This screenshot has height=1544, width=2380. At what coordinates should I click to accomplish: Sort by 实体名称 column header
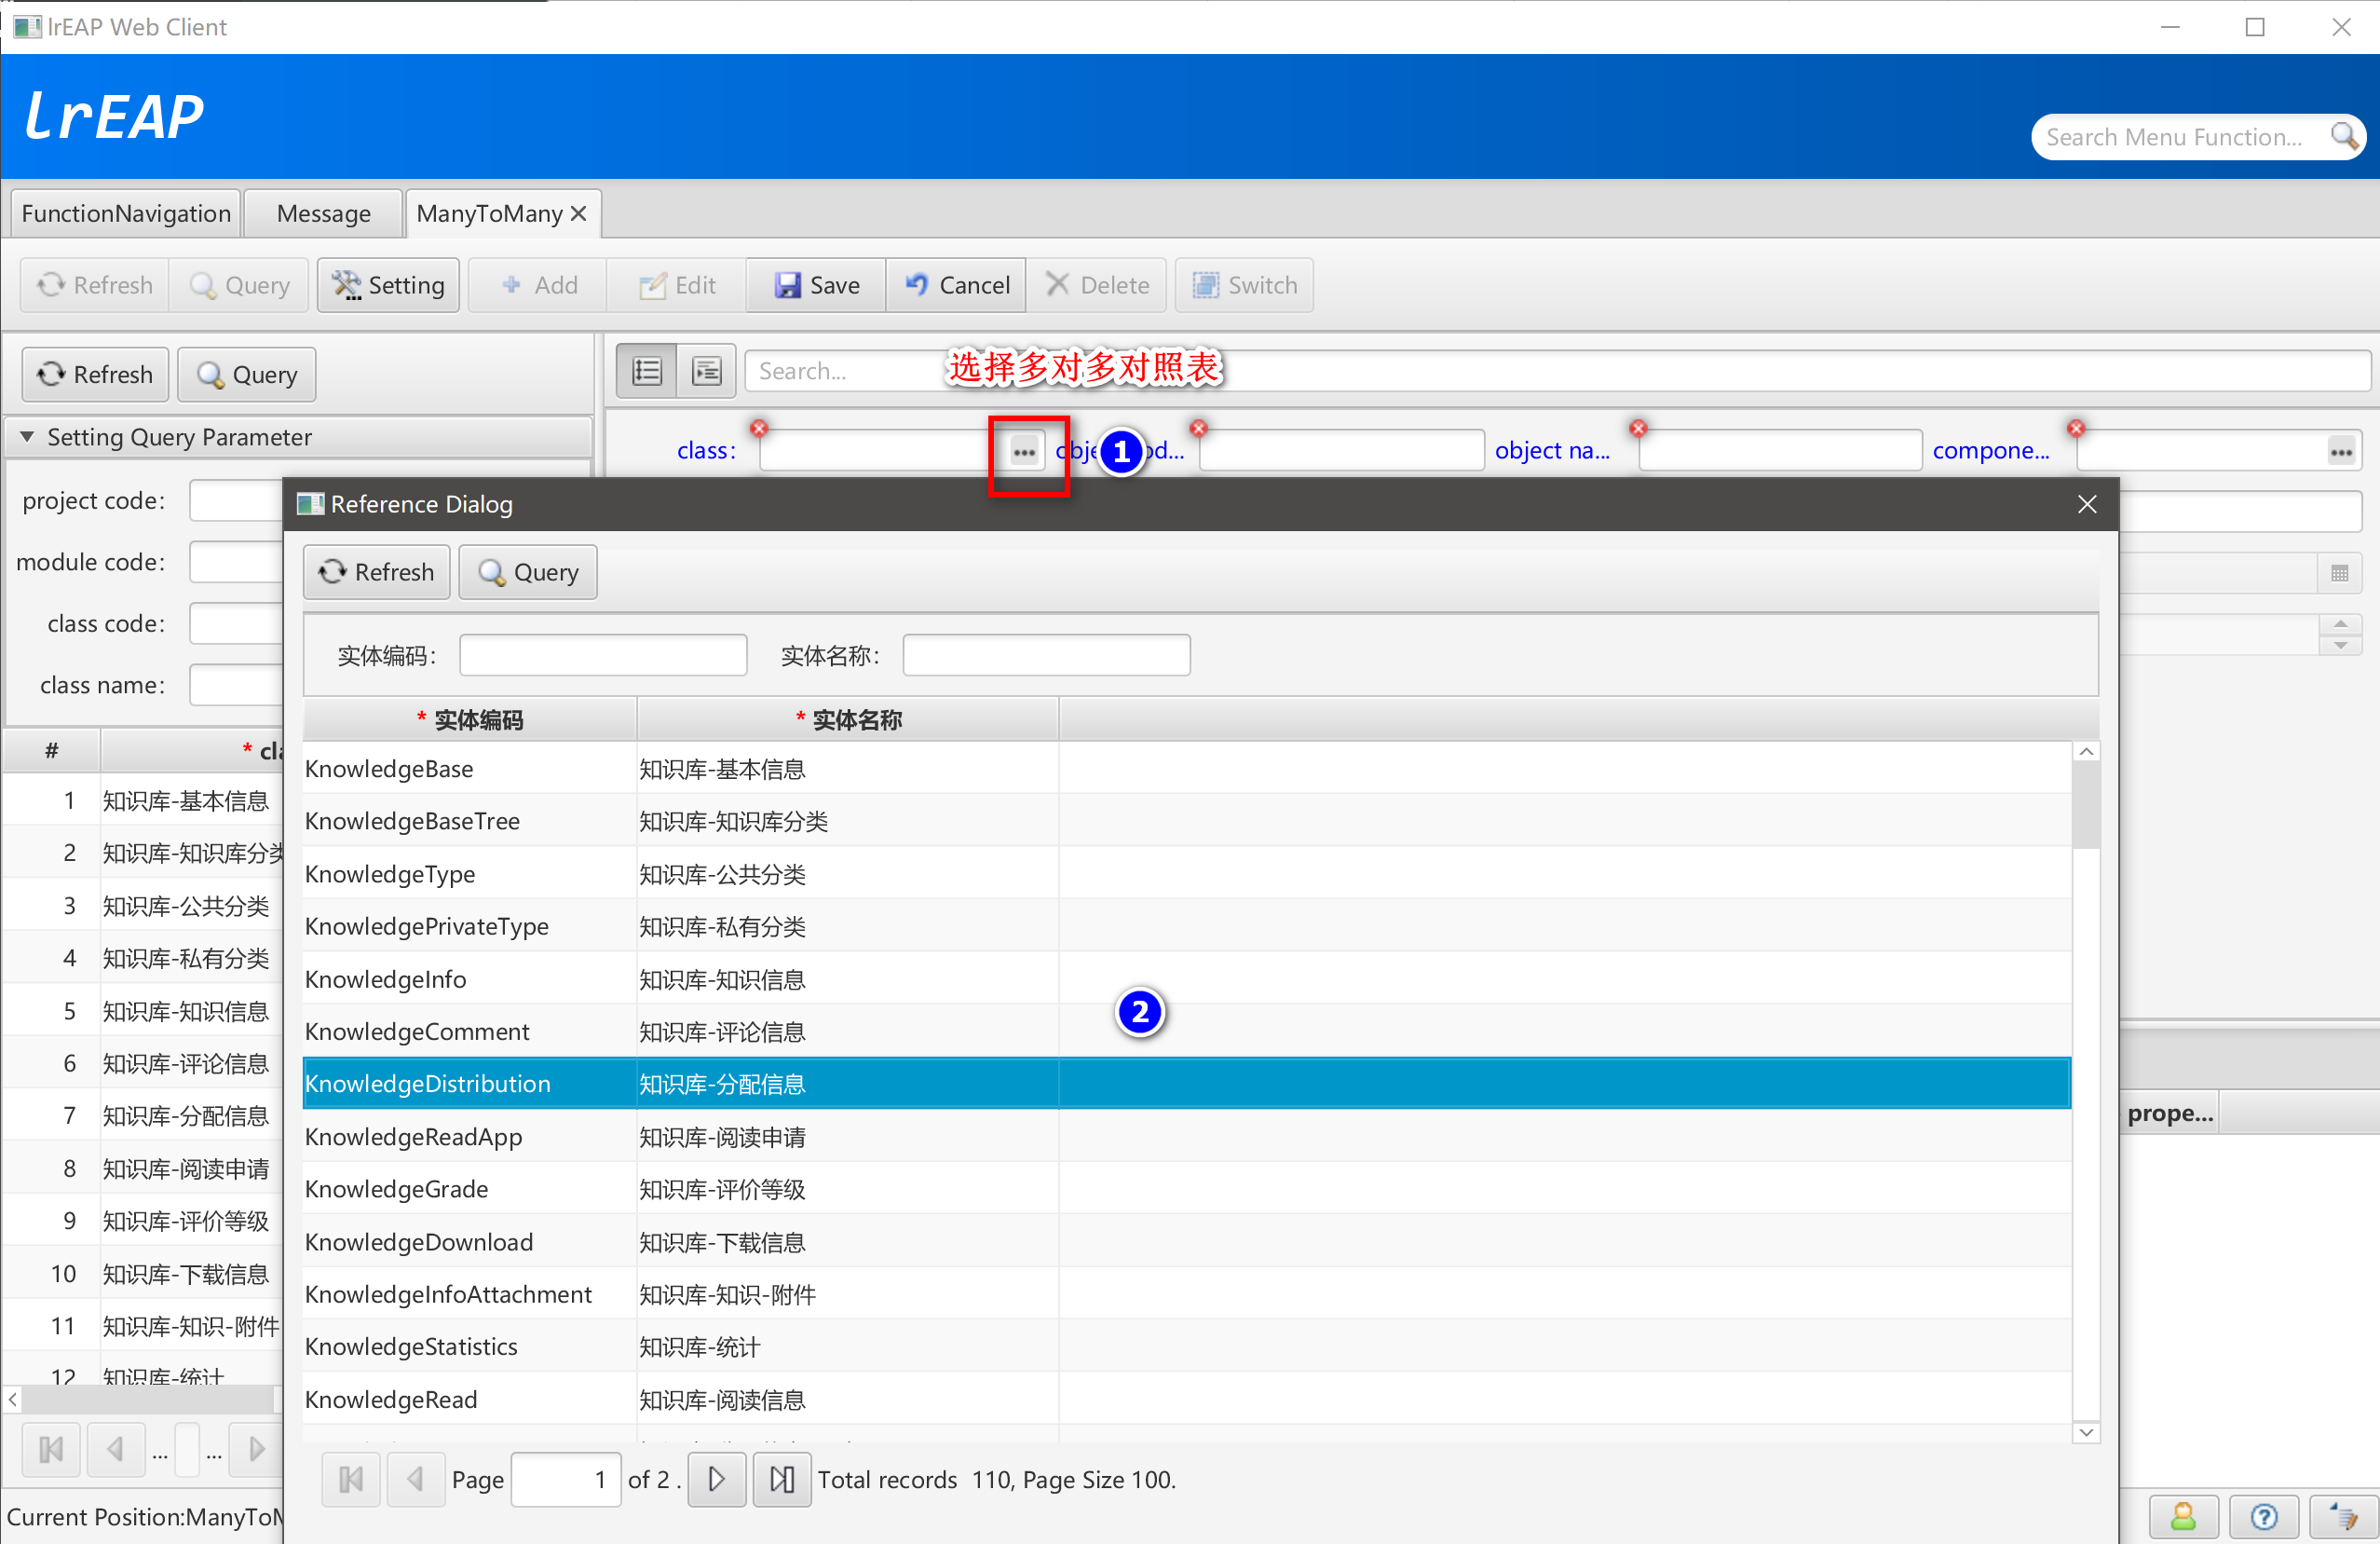pos(848,719)
